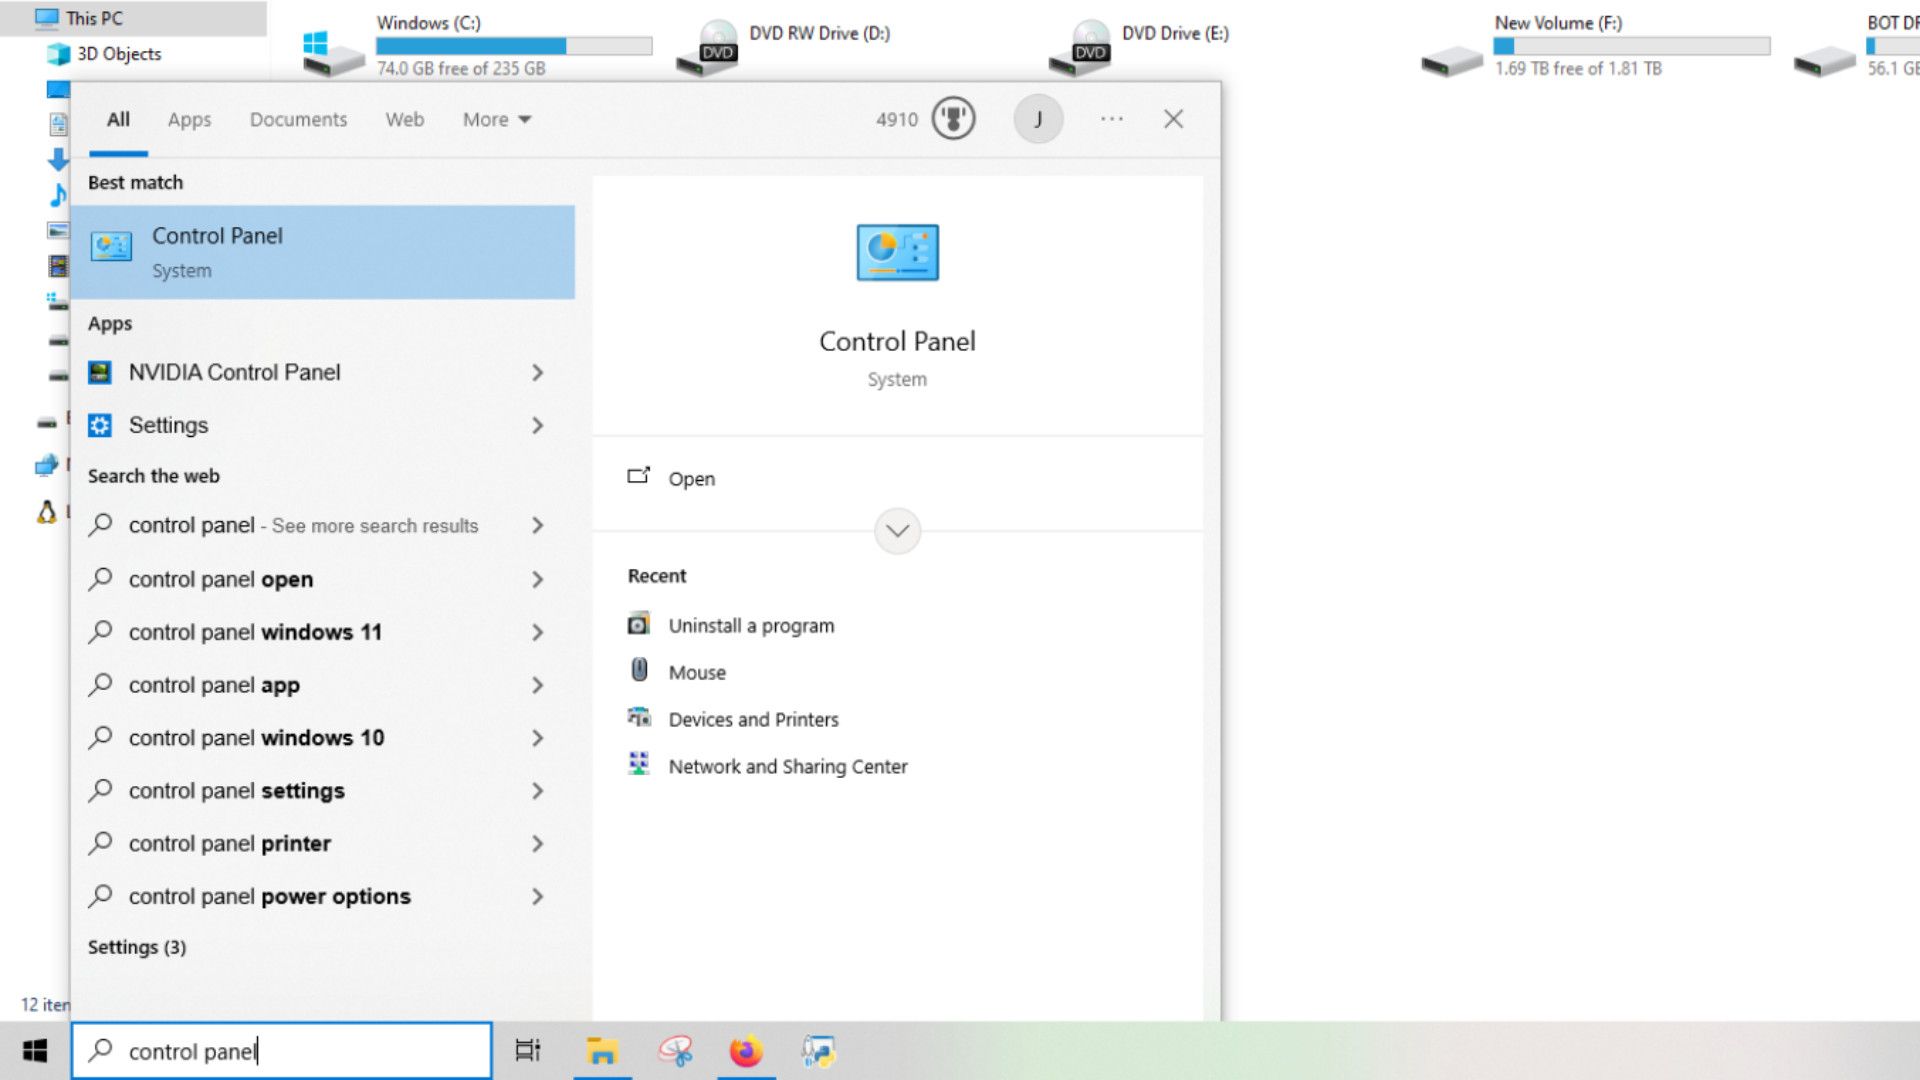Switch to the Apps search tab
The image size is (1920, 1080).
(x=189, y=119)
